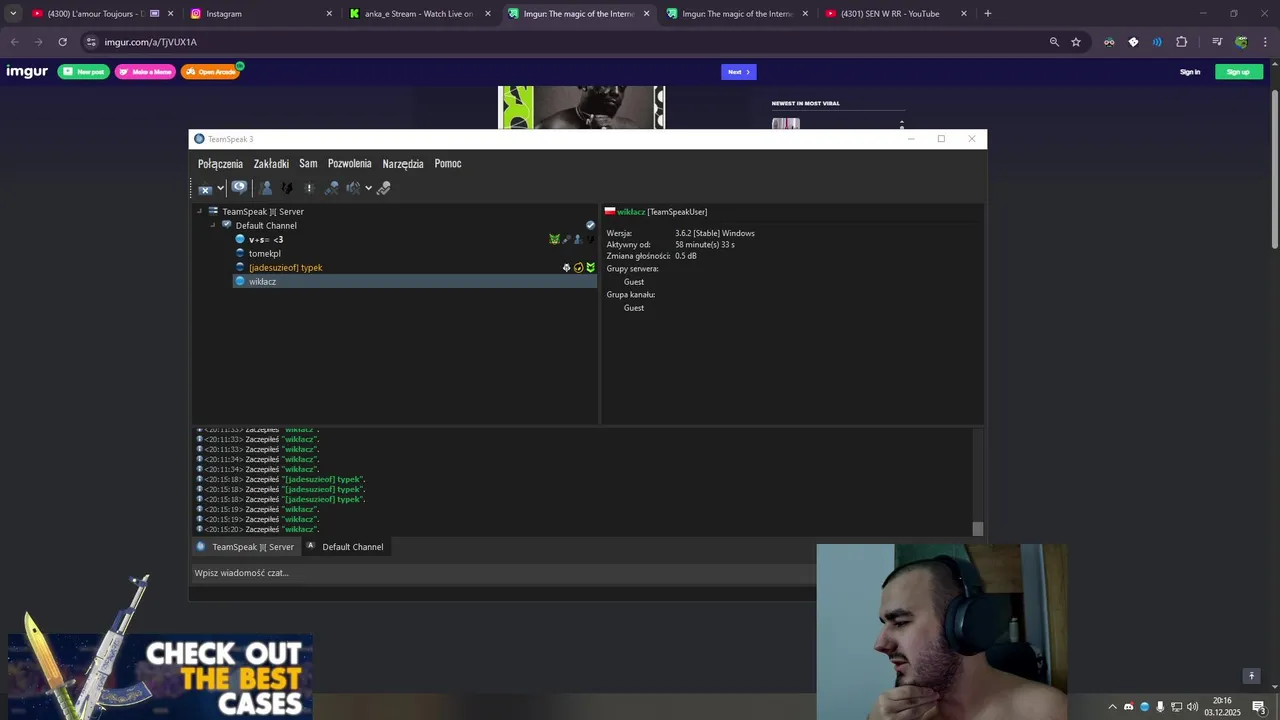This screenshot has width=1280, height=720.
Task: Bookmark this page with the star icon
Action: 1076,42
